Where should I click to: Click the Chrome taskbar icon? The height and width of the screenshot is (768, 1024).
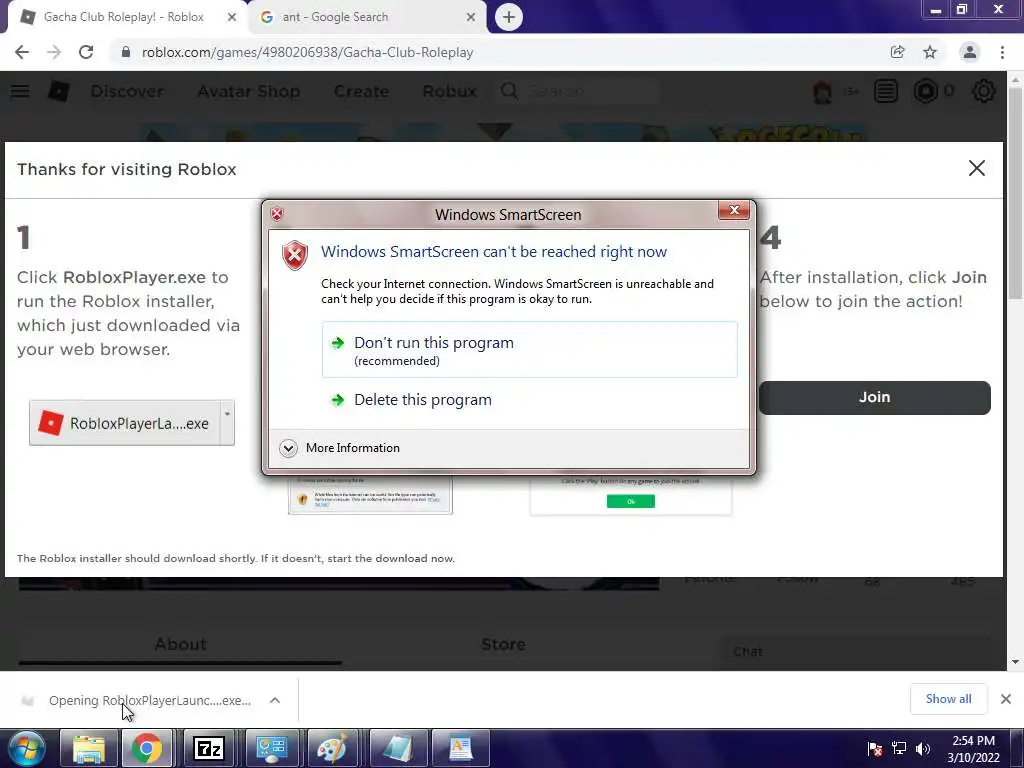click(147, 748)
